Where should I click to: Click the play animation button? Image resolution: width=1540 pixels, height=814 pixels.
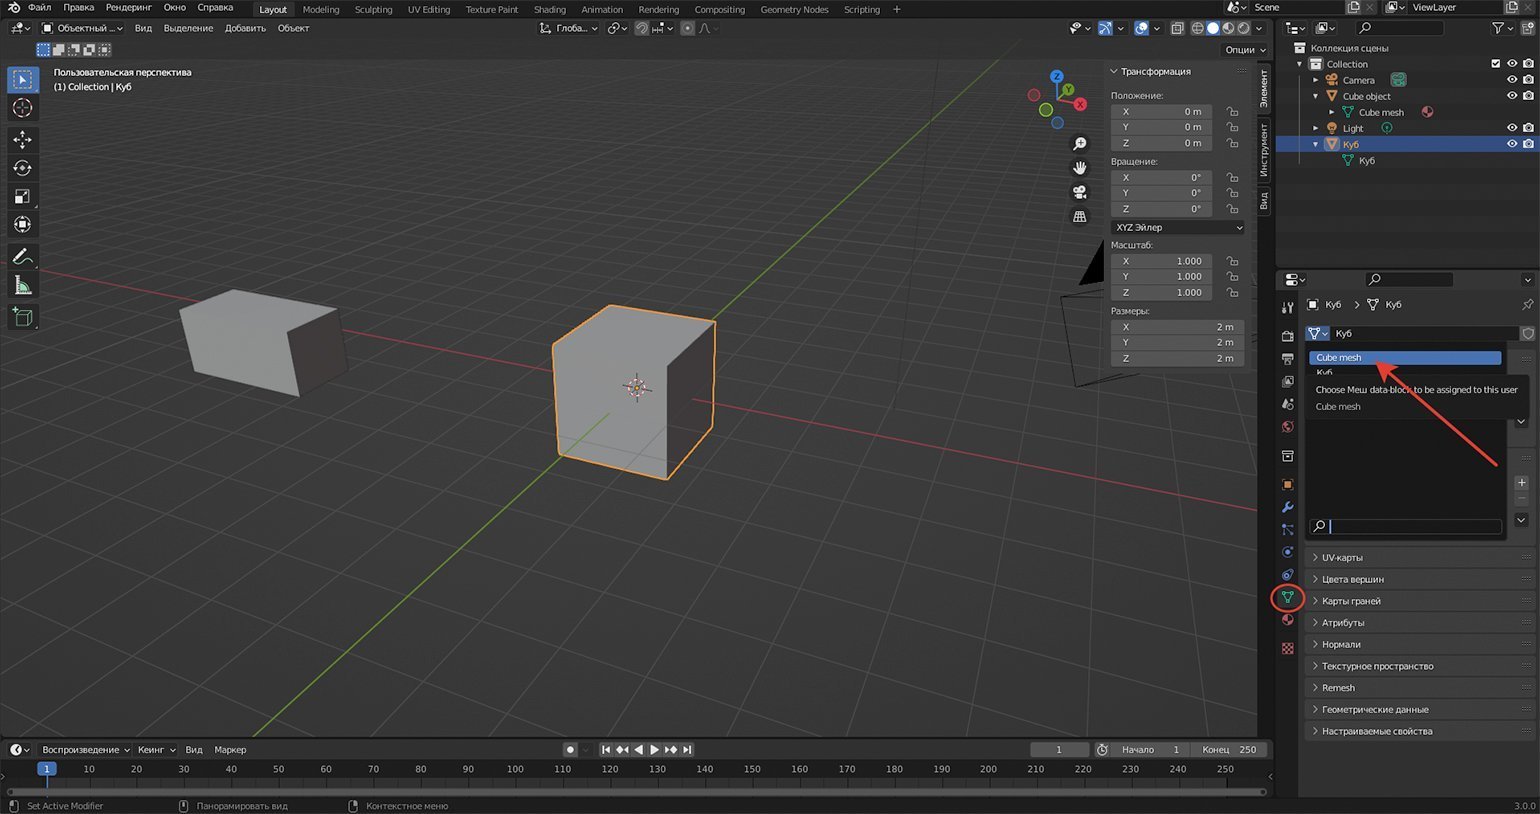pyautogui.click(x=654, y=750)
